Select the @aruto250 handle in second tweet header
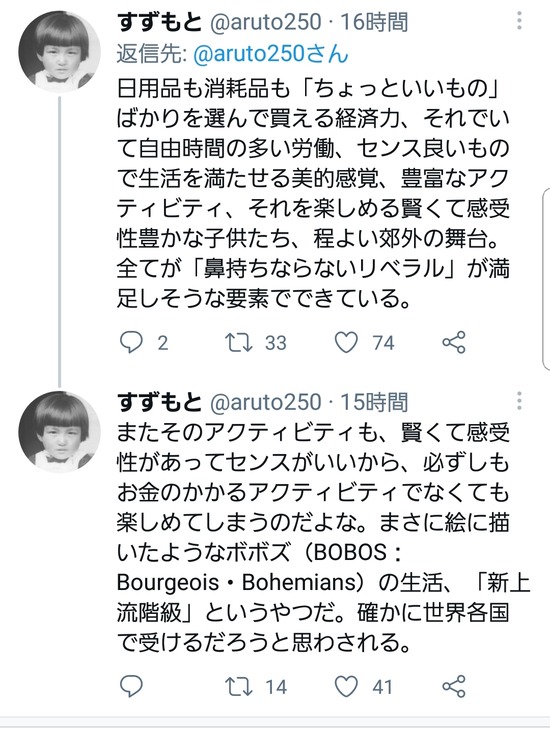This screenshot has height=729, width=550. click(265, 403)
